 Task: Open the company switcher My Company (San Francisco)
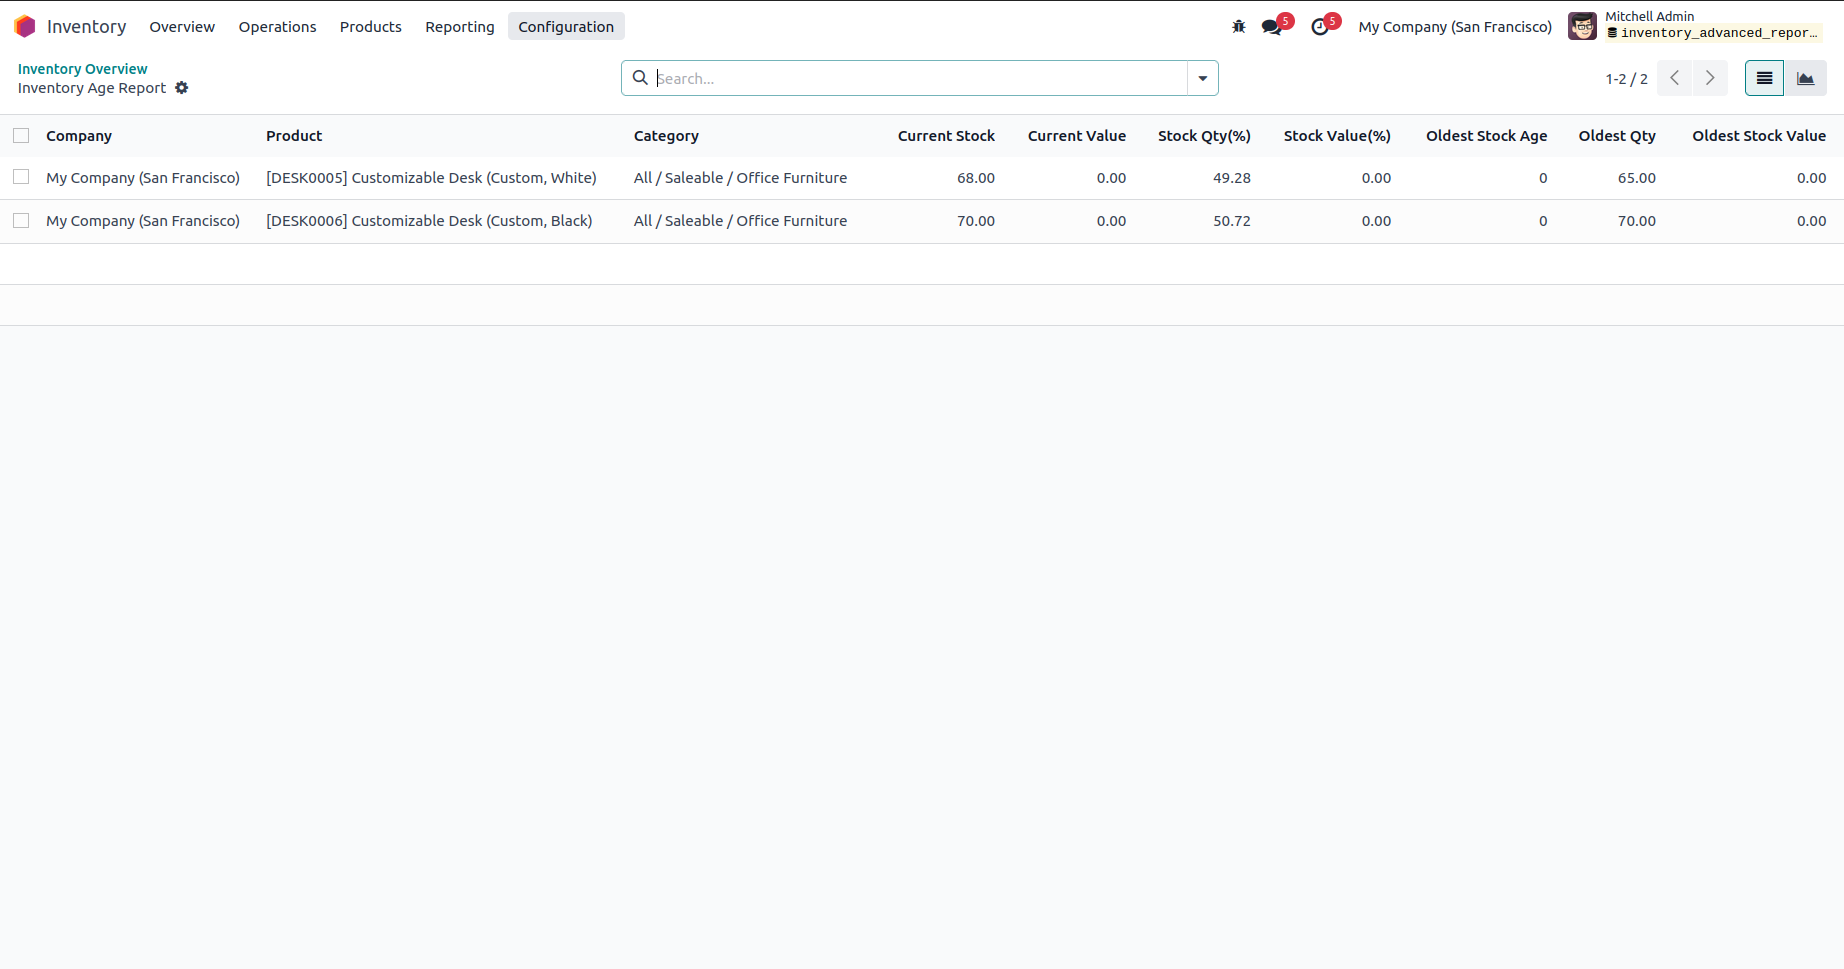point(1455,27)
